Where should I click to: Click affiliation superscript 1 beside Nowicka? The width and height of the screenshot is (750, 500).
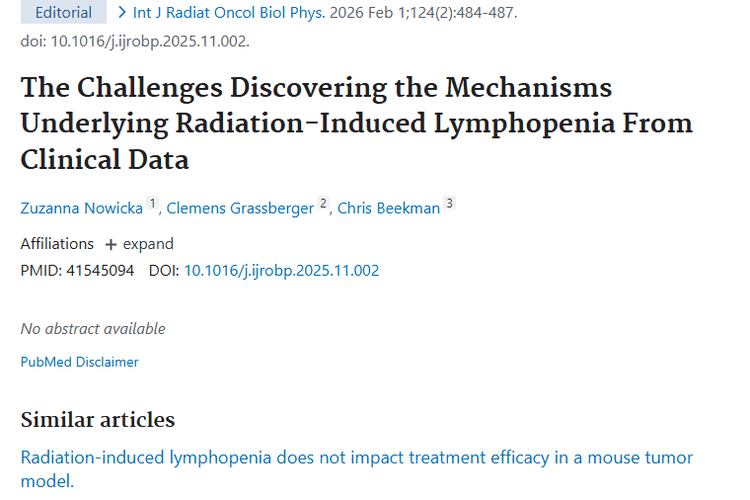pos(153,204)
